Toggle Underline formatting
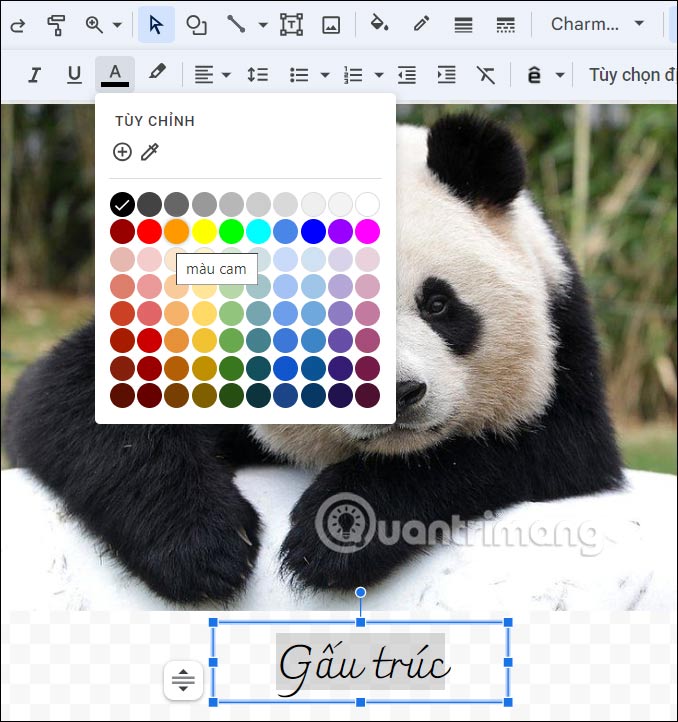The height and width of the screenshot is (722, 678). 74,75
